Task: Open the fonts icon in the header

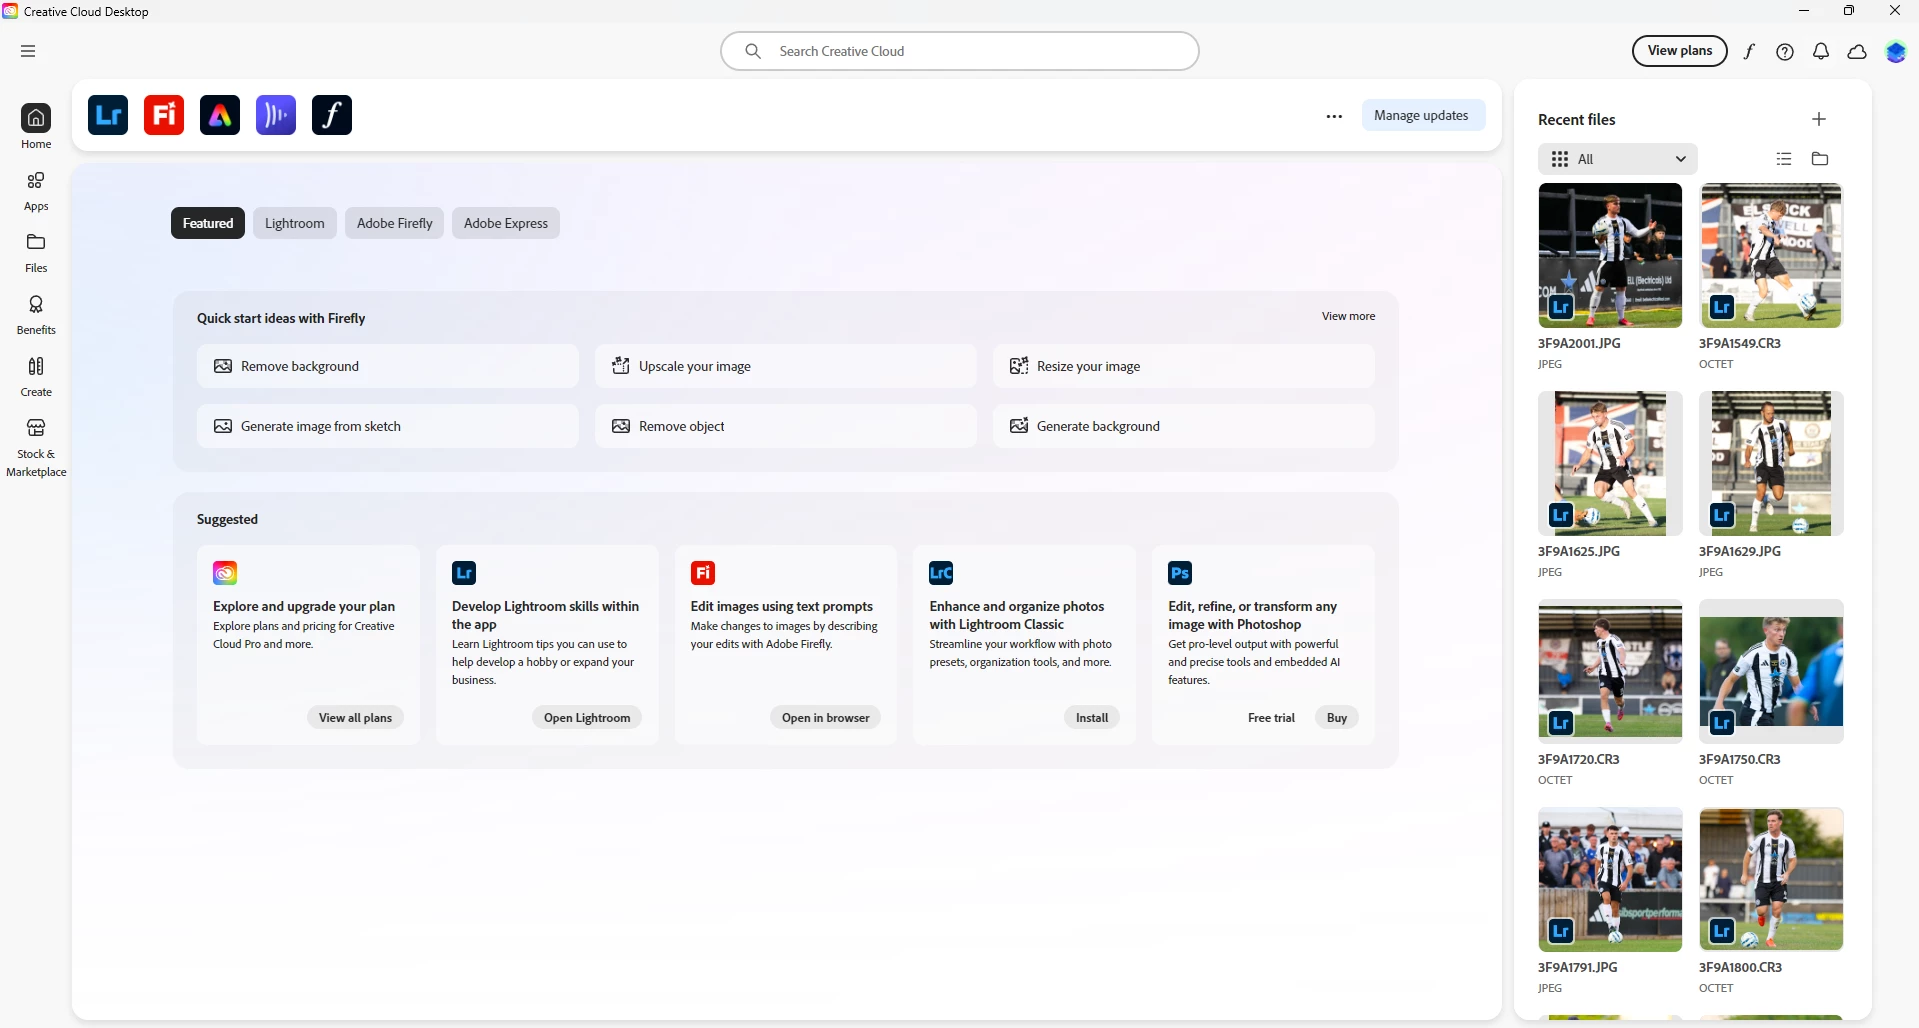Action: (1749, 52)
